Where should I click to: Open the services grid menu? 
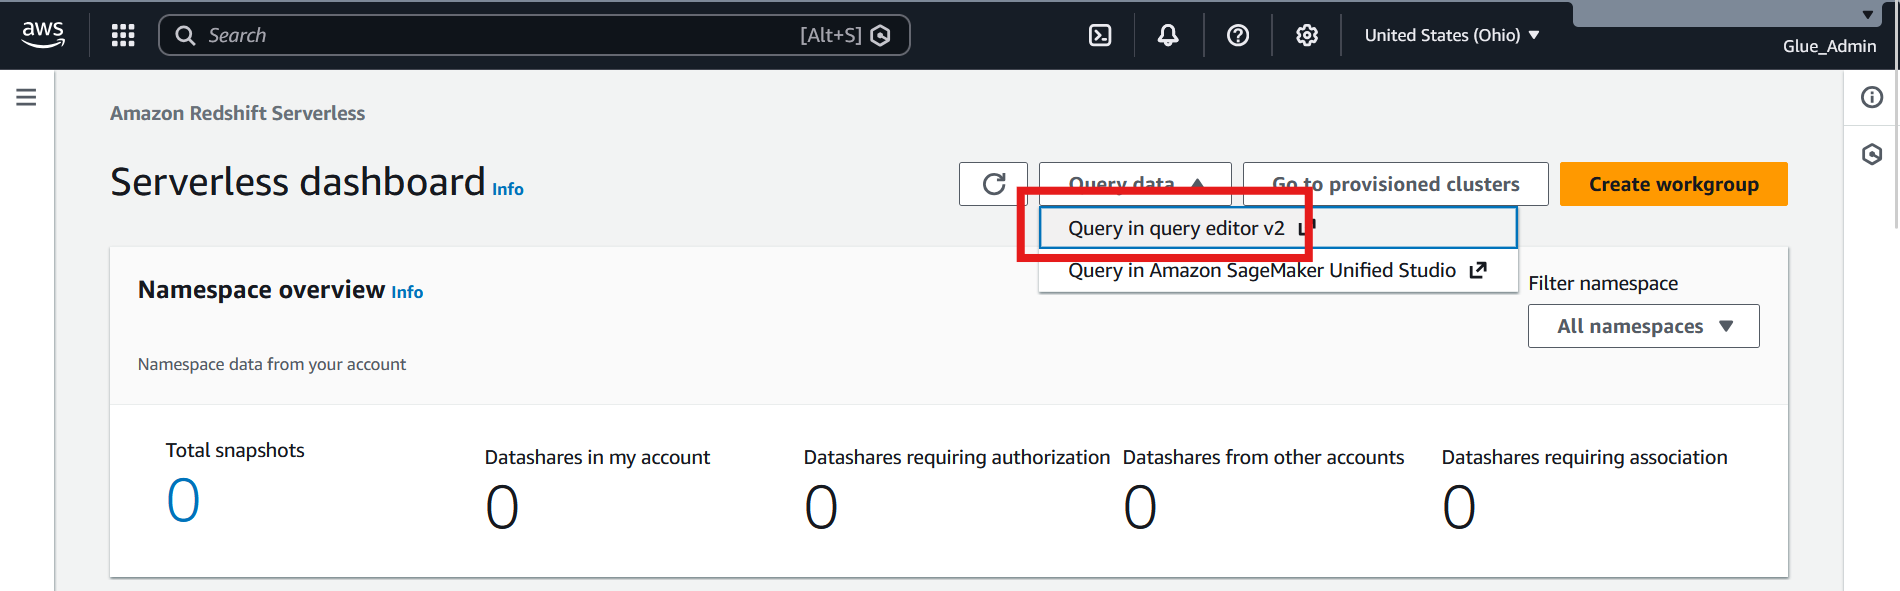[x=123, y=35]
